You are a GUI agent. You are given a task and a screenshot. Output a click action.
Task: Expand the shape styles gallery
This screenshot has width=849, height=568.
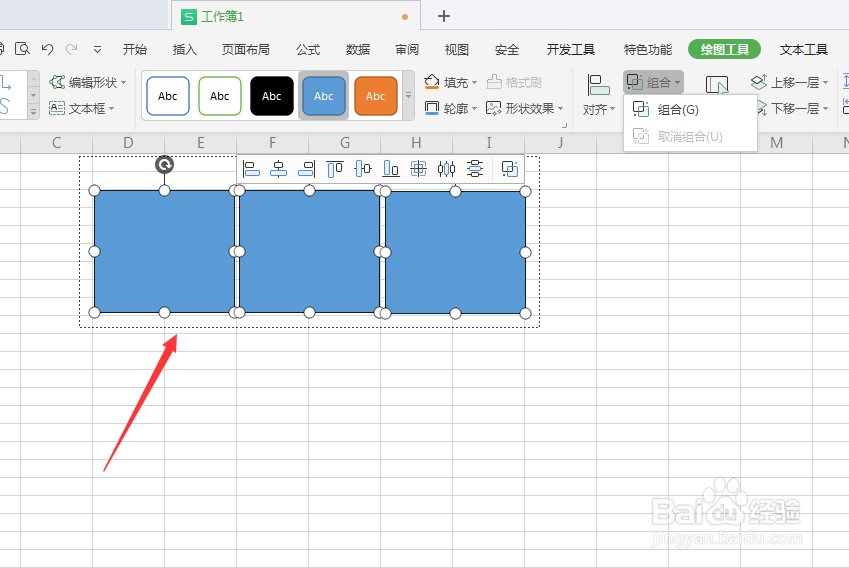point(408,95)
